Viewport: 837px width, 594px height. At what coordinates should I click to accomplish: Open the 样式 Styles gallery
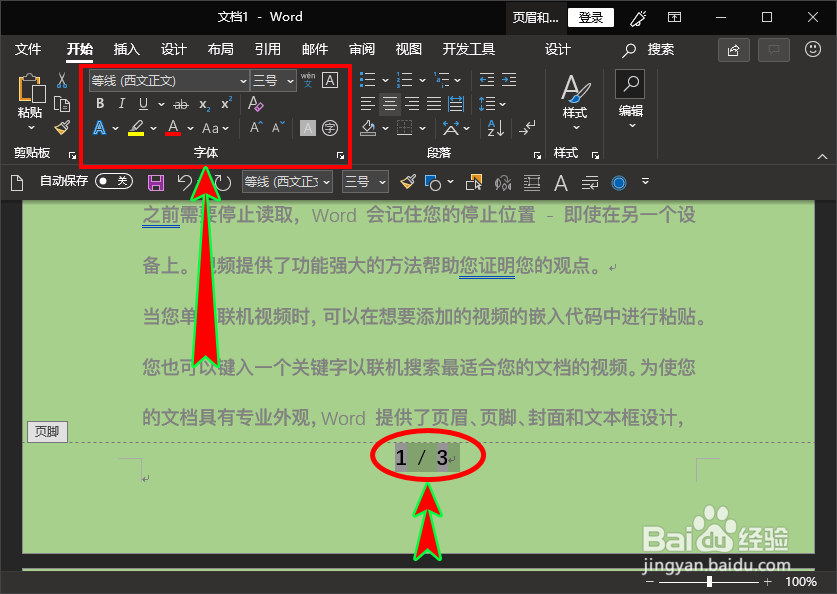(x=575, y=102)
